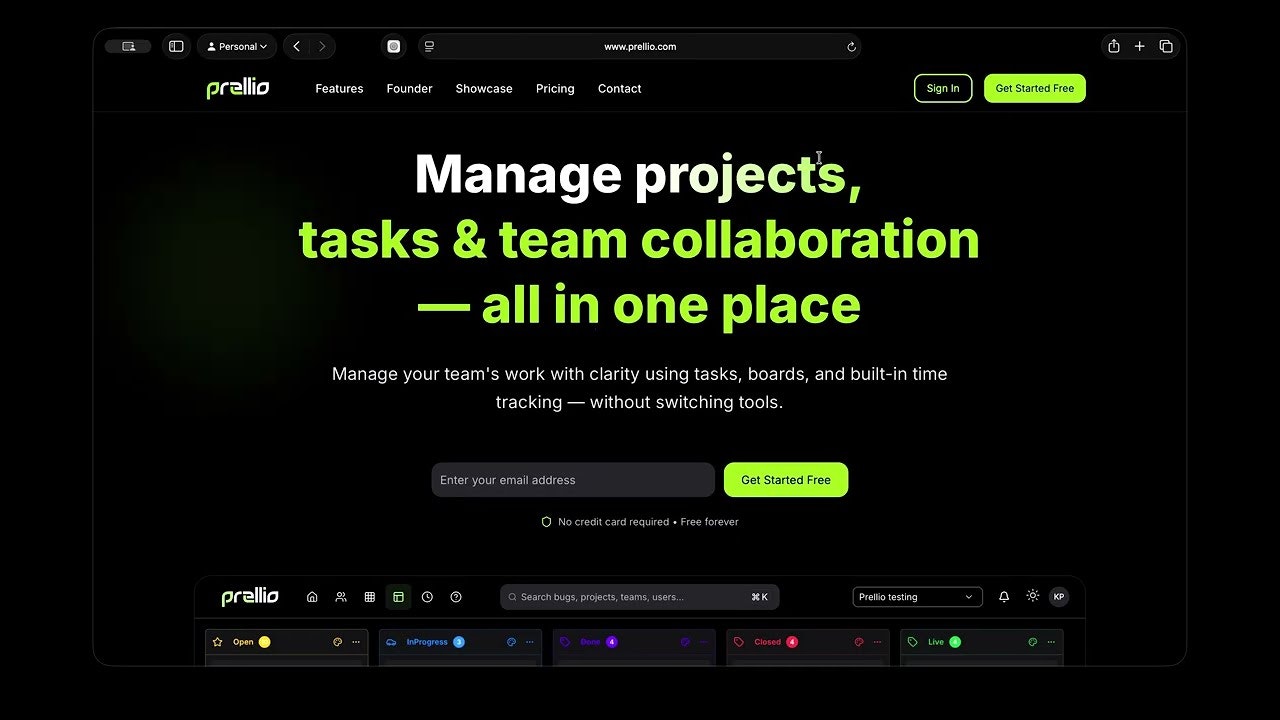Open the Personal profile dropdown
This screenshot has height=720, width=1280.
point(237,46)
